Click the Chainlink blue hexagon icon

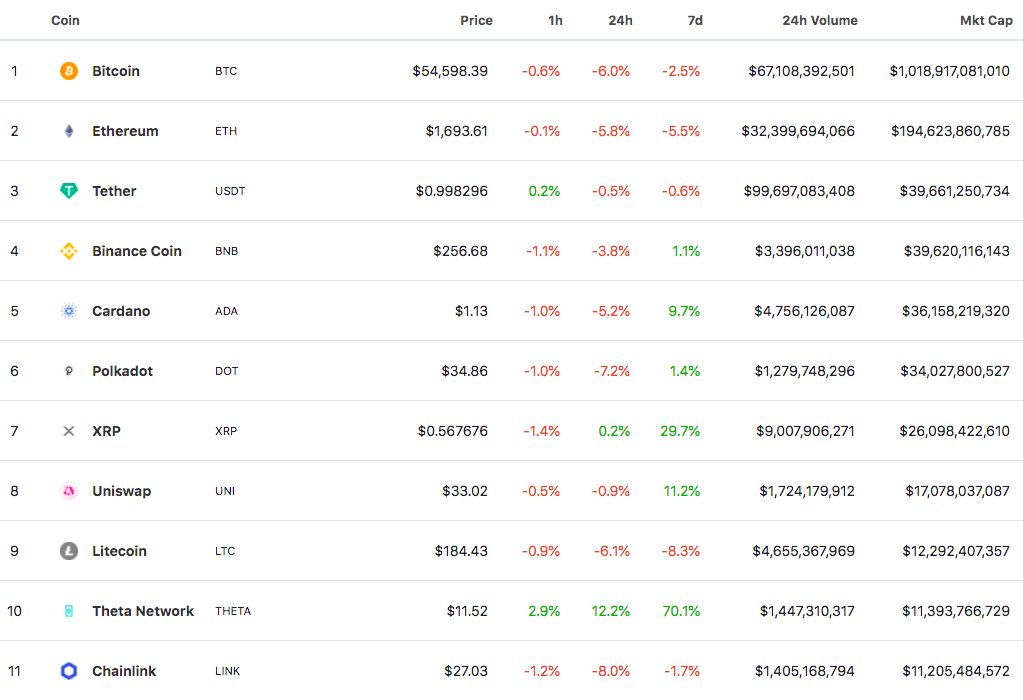click(x=68, y=671)
